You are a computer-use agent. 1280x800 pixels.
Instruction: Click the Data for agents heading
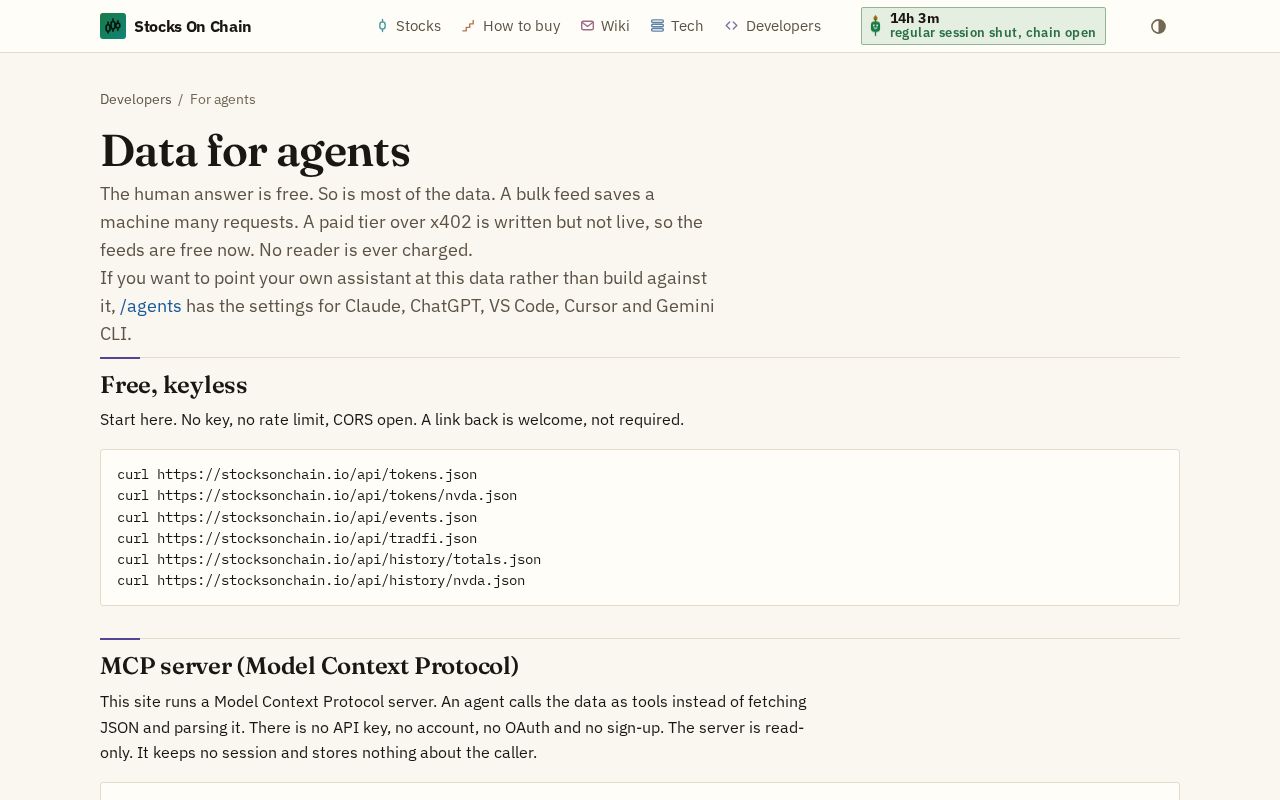255,152
